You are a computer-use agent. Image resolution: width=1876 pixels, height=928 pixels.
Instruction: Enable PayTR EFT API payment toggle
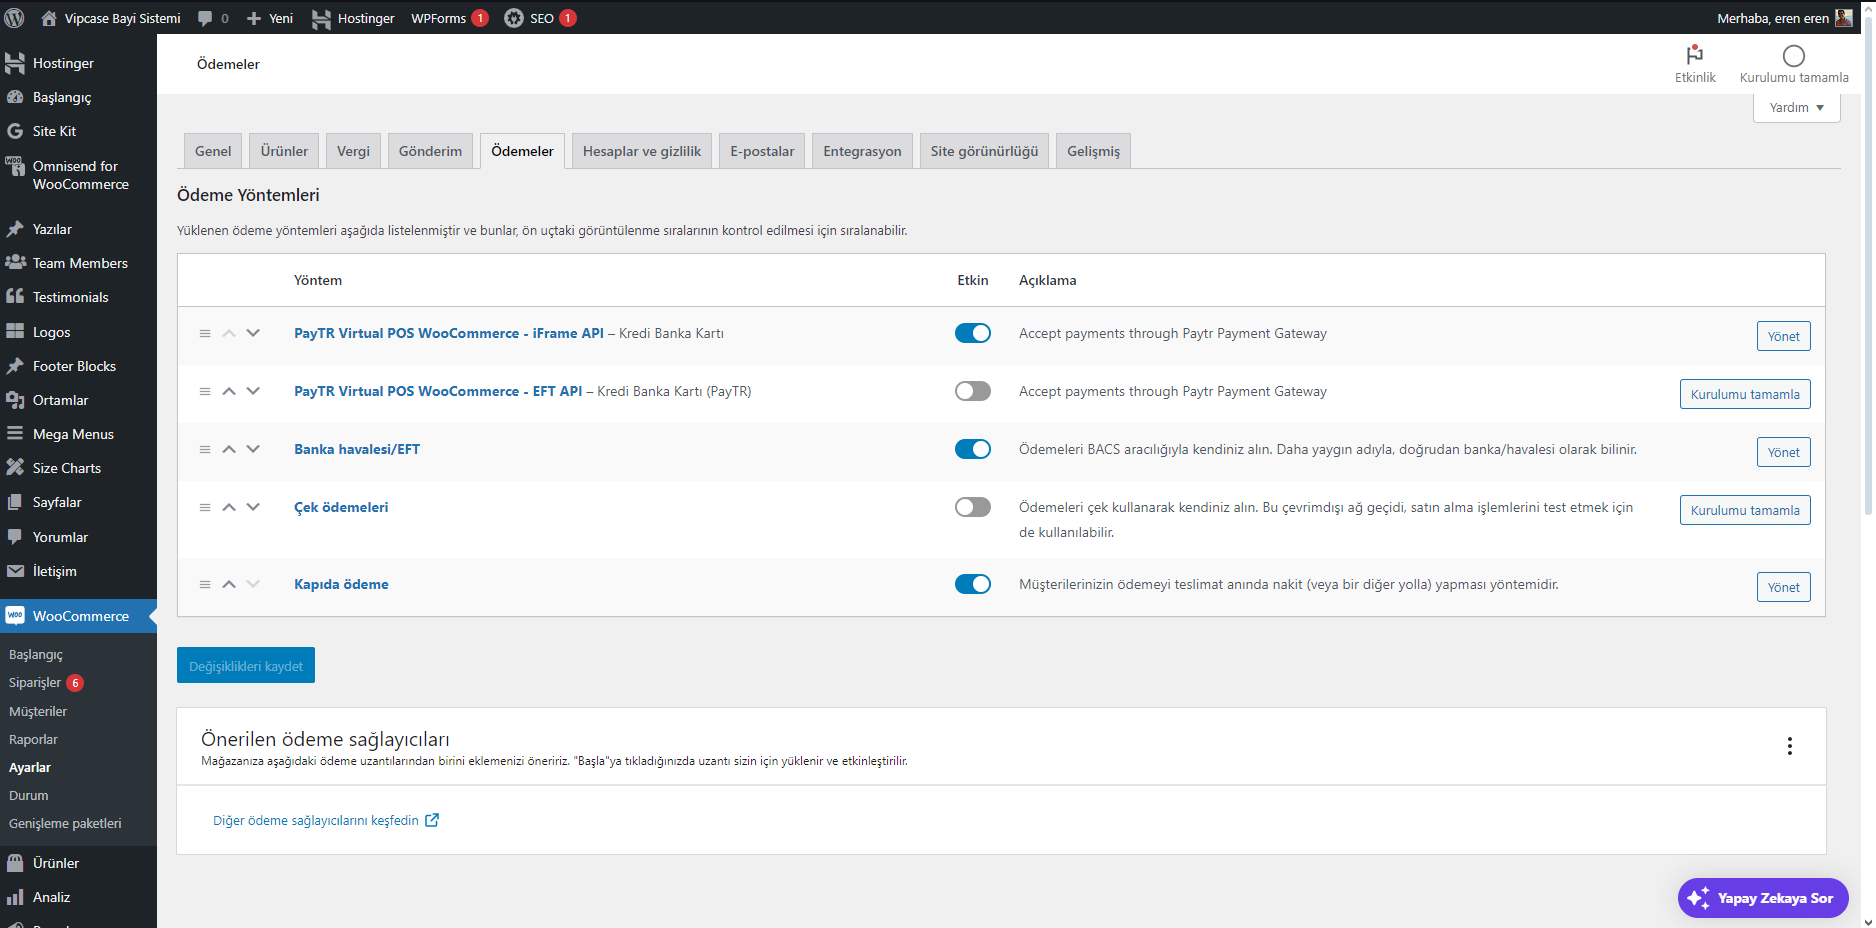tap(973, 391)
